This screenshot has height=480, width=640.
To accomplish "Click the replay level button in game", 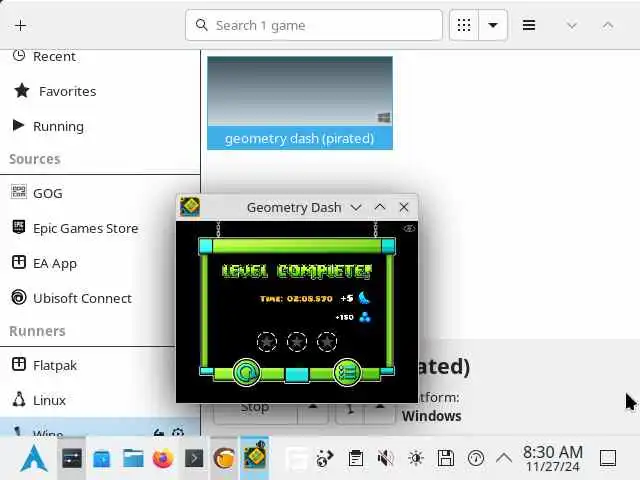I will point(247,372).
